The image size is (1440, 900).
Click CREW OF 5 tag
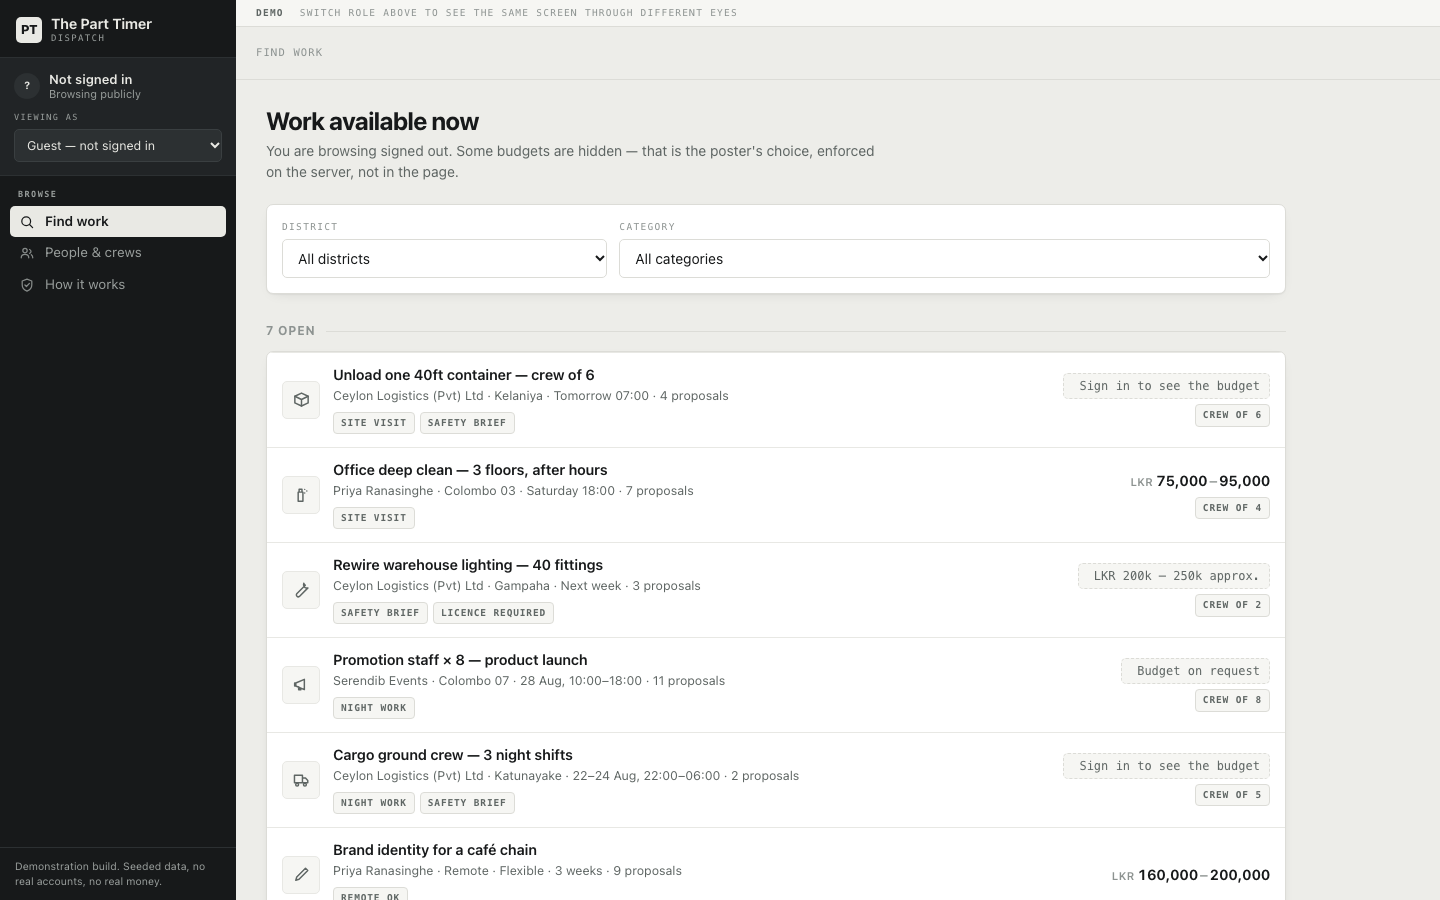coord(1232,795)
